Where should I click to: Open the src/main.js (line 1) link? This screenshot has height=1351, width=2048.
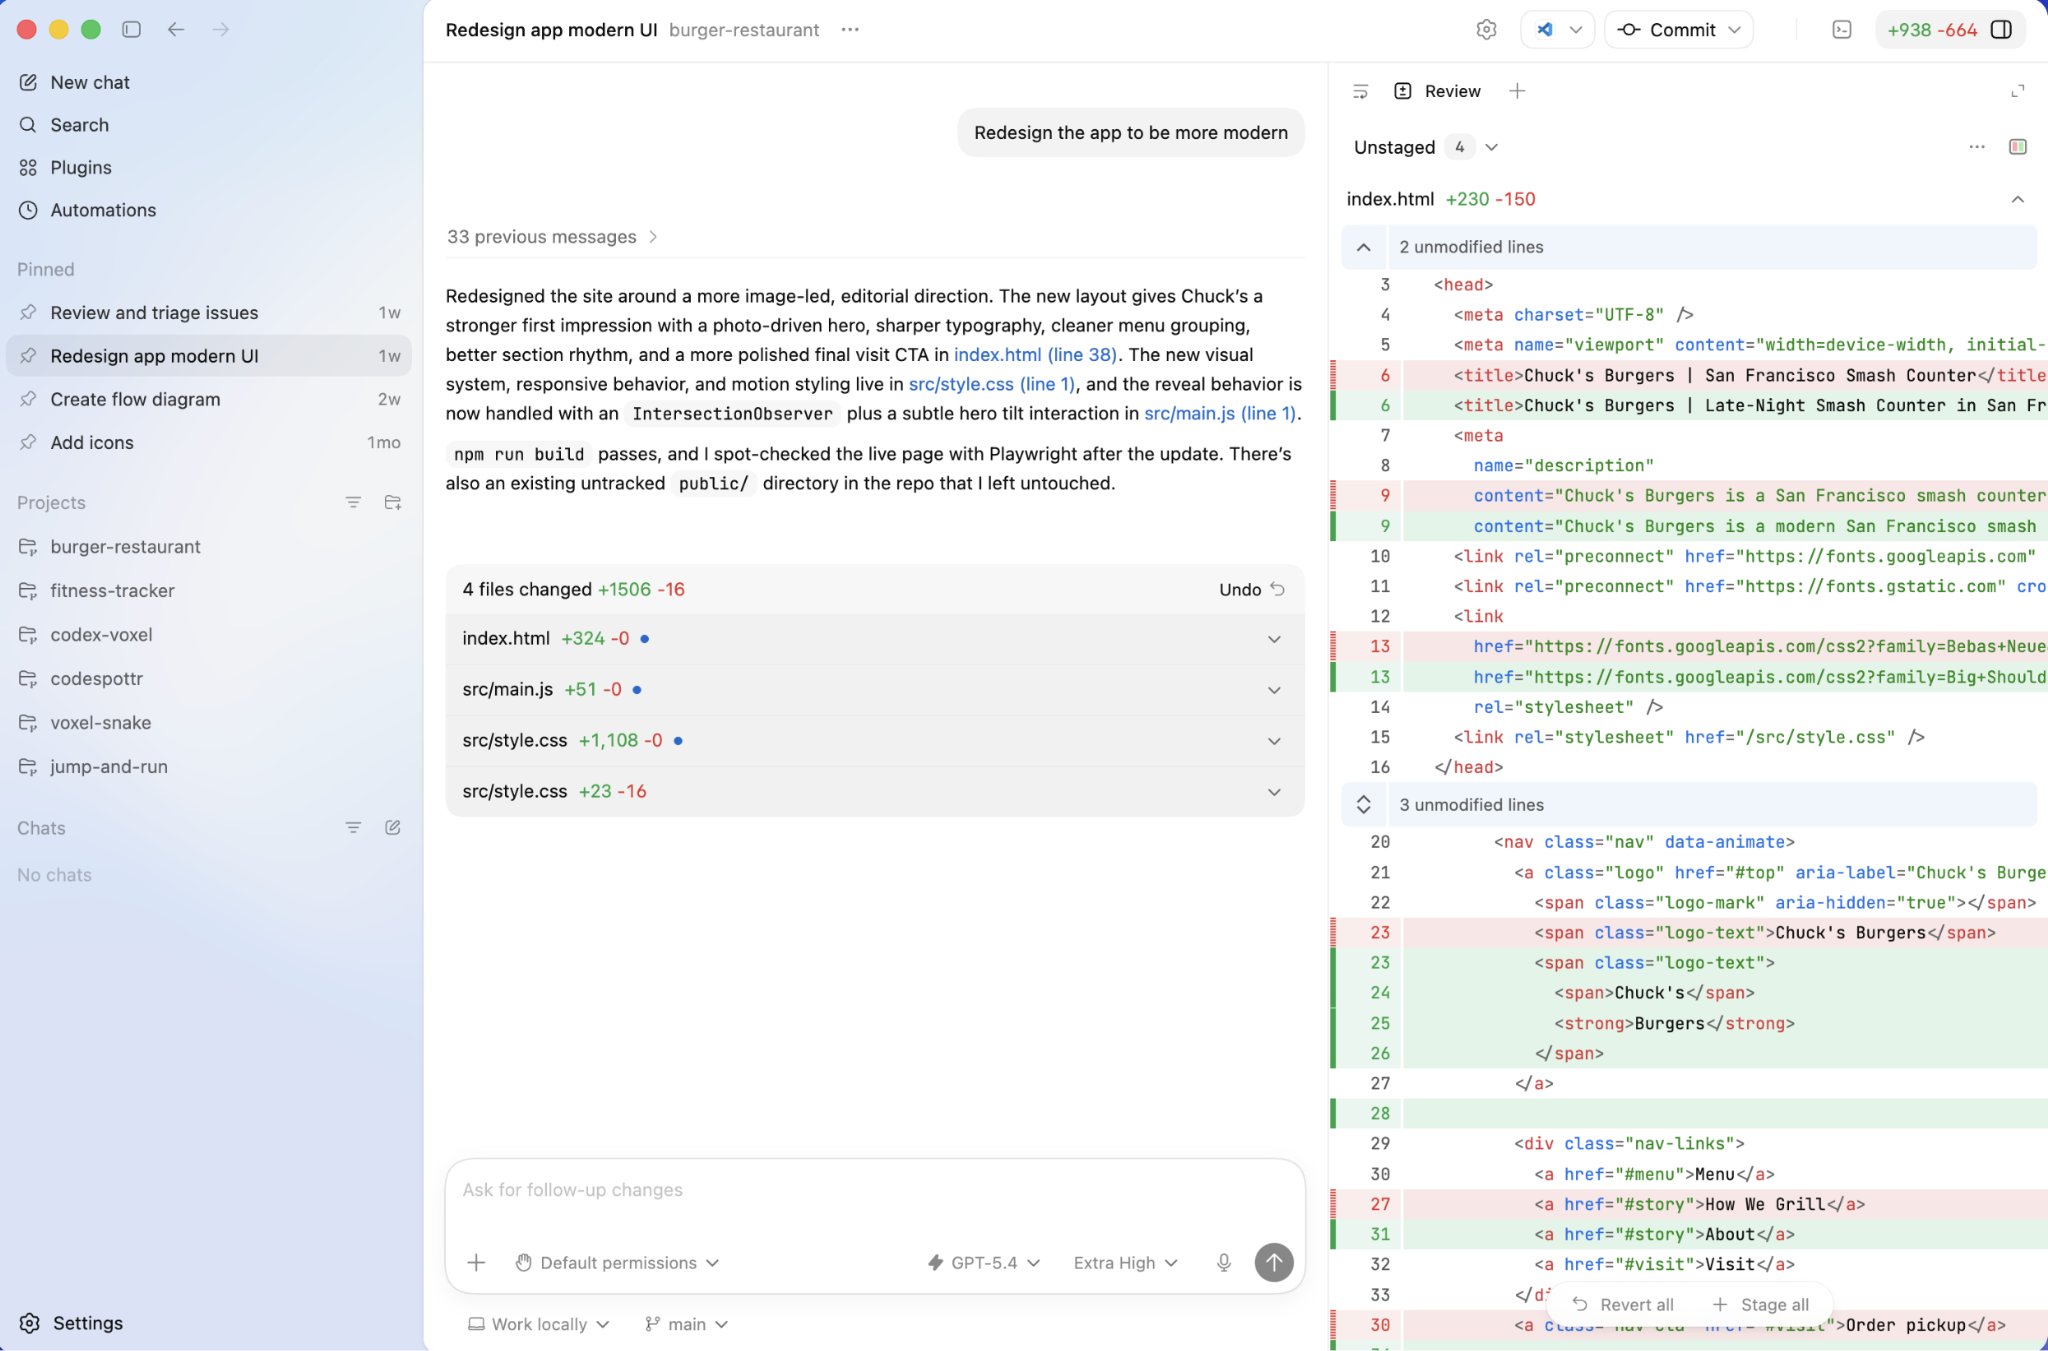click(x=1220, y=413)
